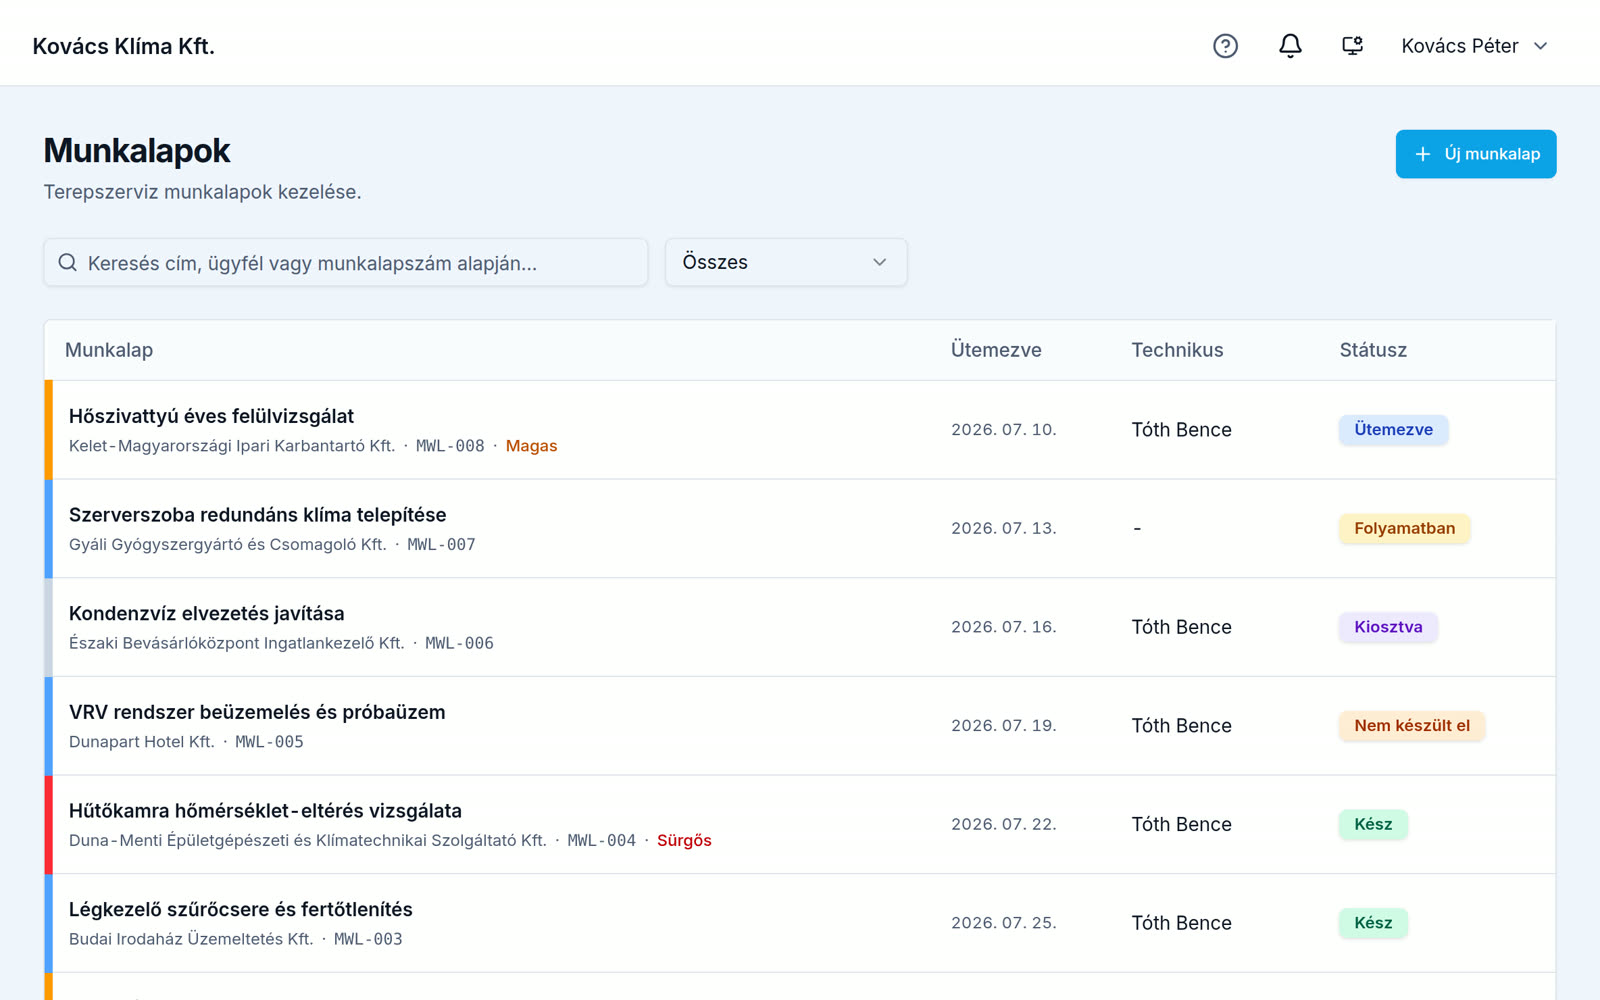Sort by Munkalap column header
The width and height of the screenshot is (1600, 1000).
(109, 350)
